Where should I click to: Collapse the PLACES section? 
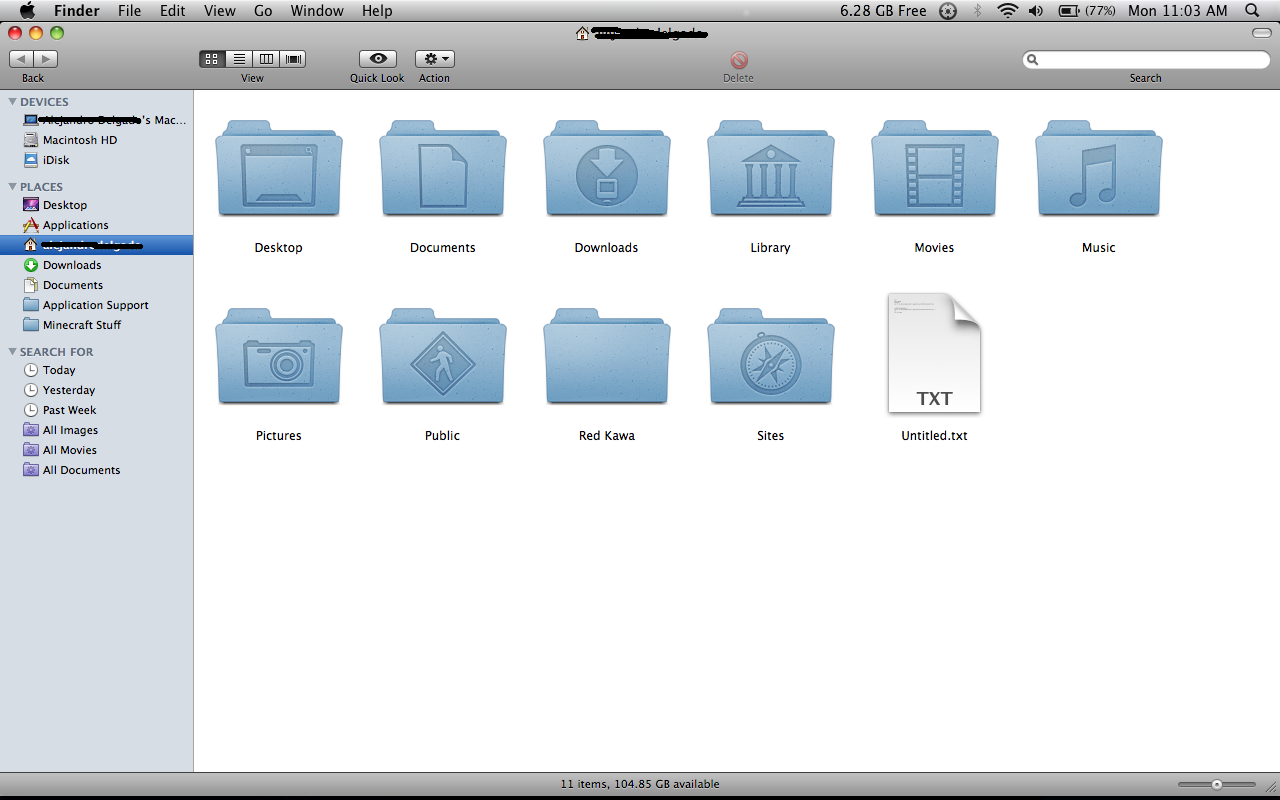pyautogui.click(x=12, y=187)
